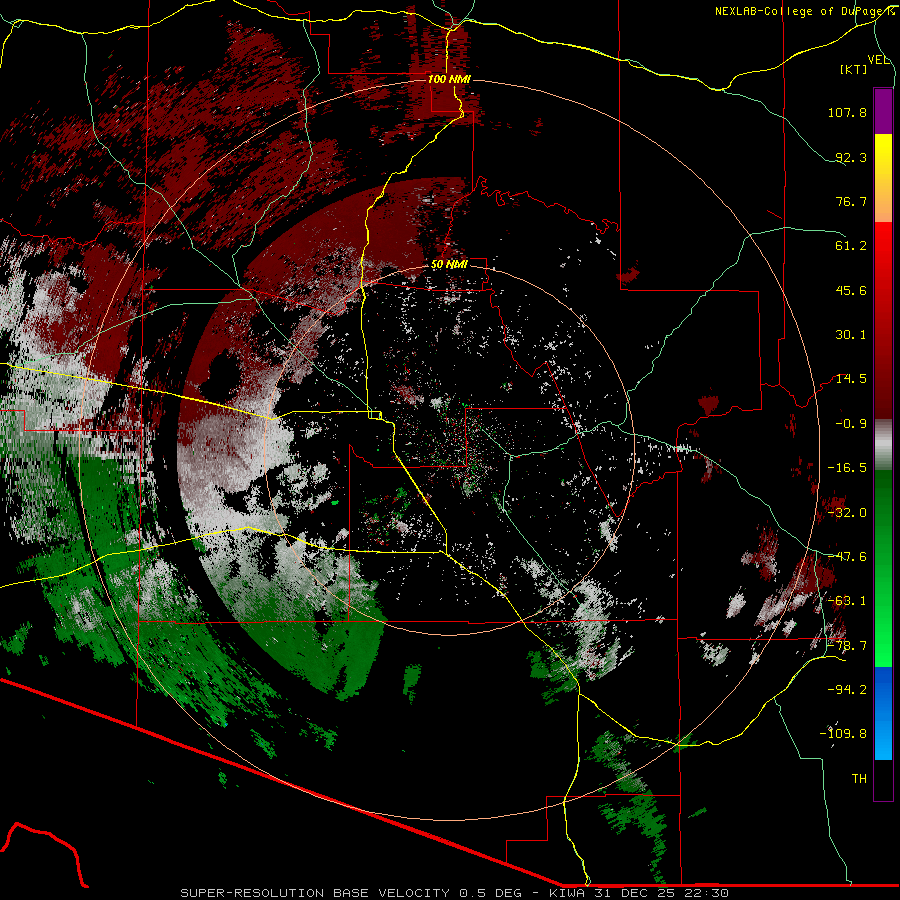Image resolution: width=900 pixels, height=900 pixels.
Task: Click the -78.7 legend value
Action: 847,646
